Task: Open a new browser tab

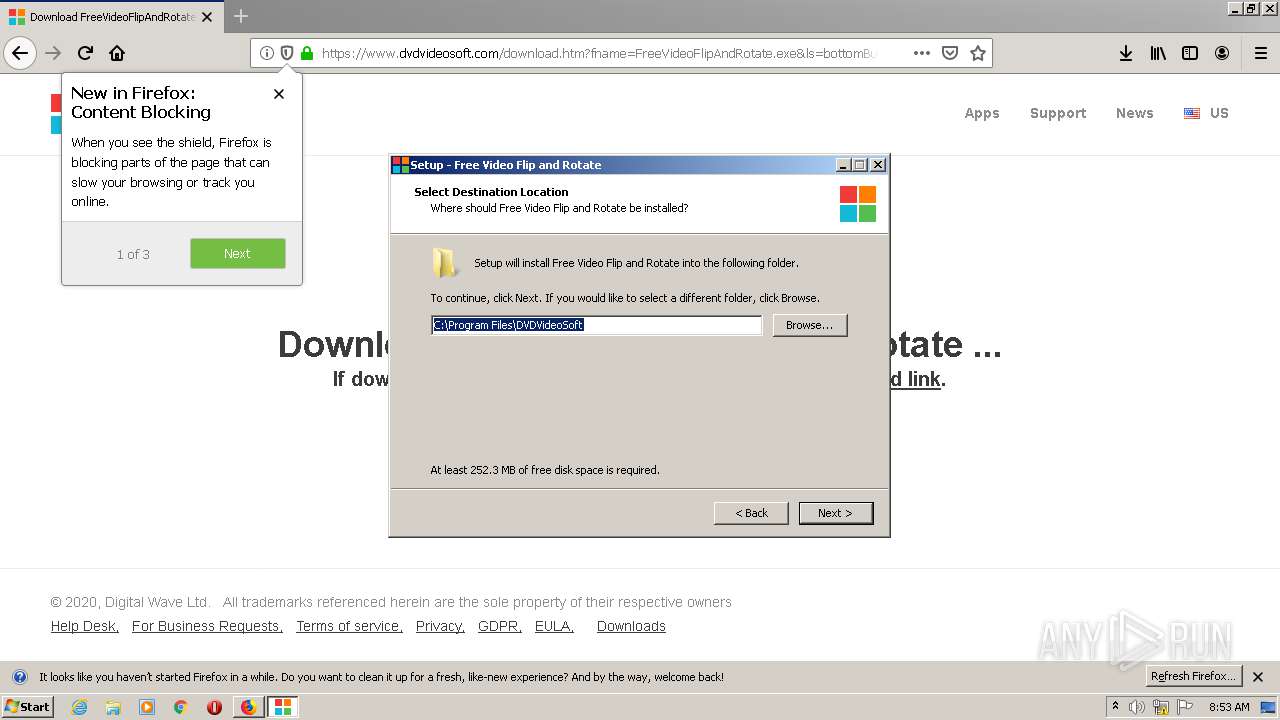Action: pos(241,16)
